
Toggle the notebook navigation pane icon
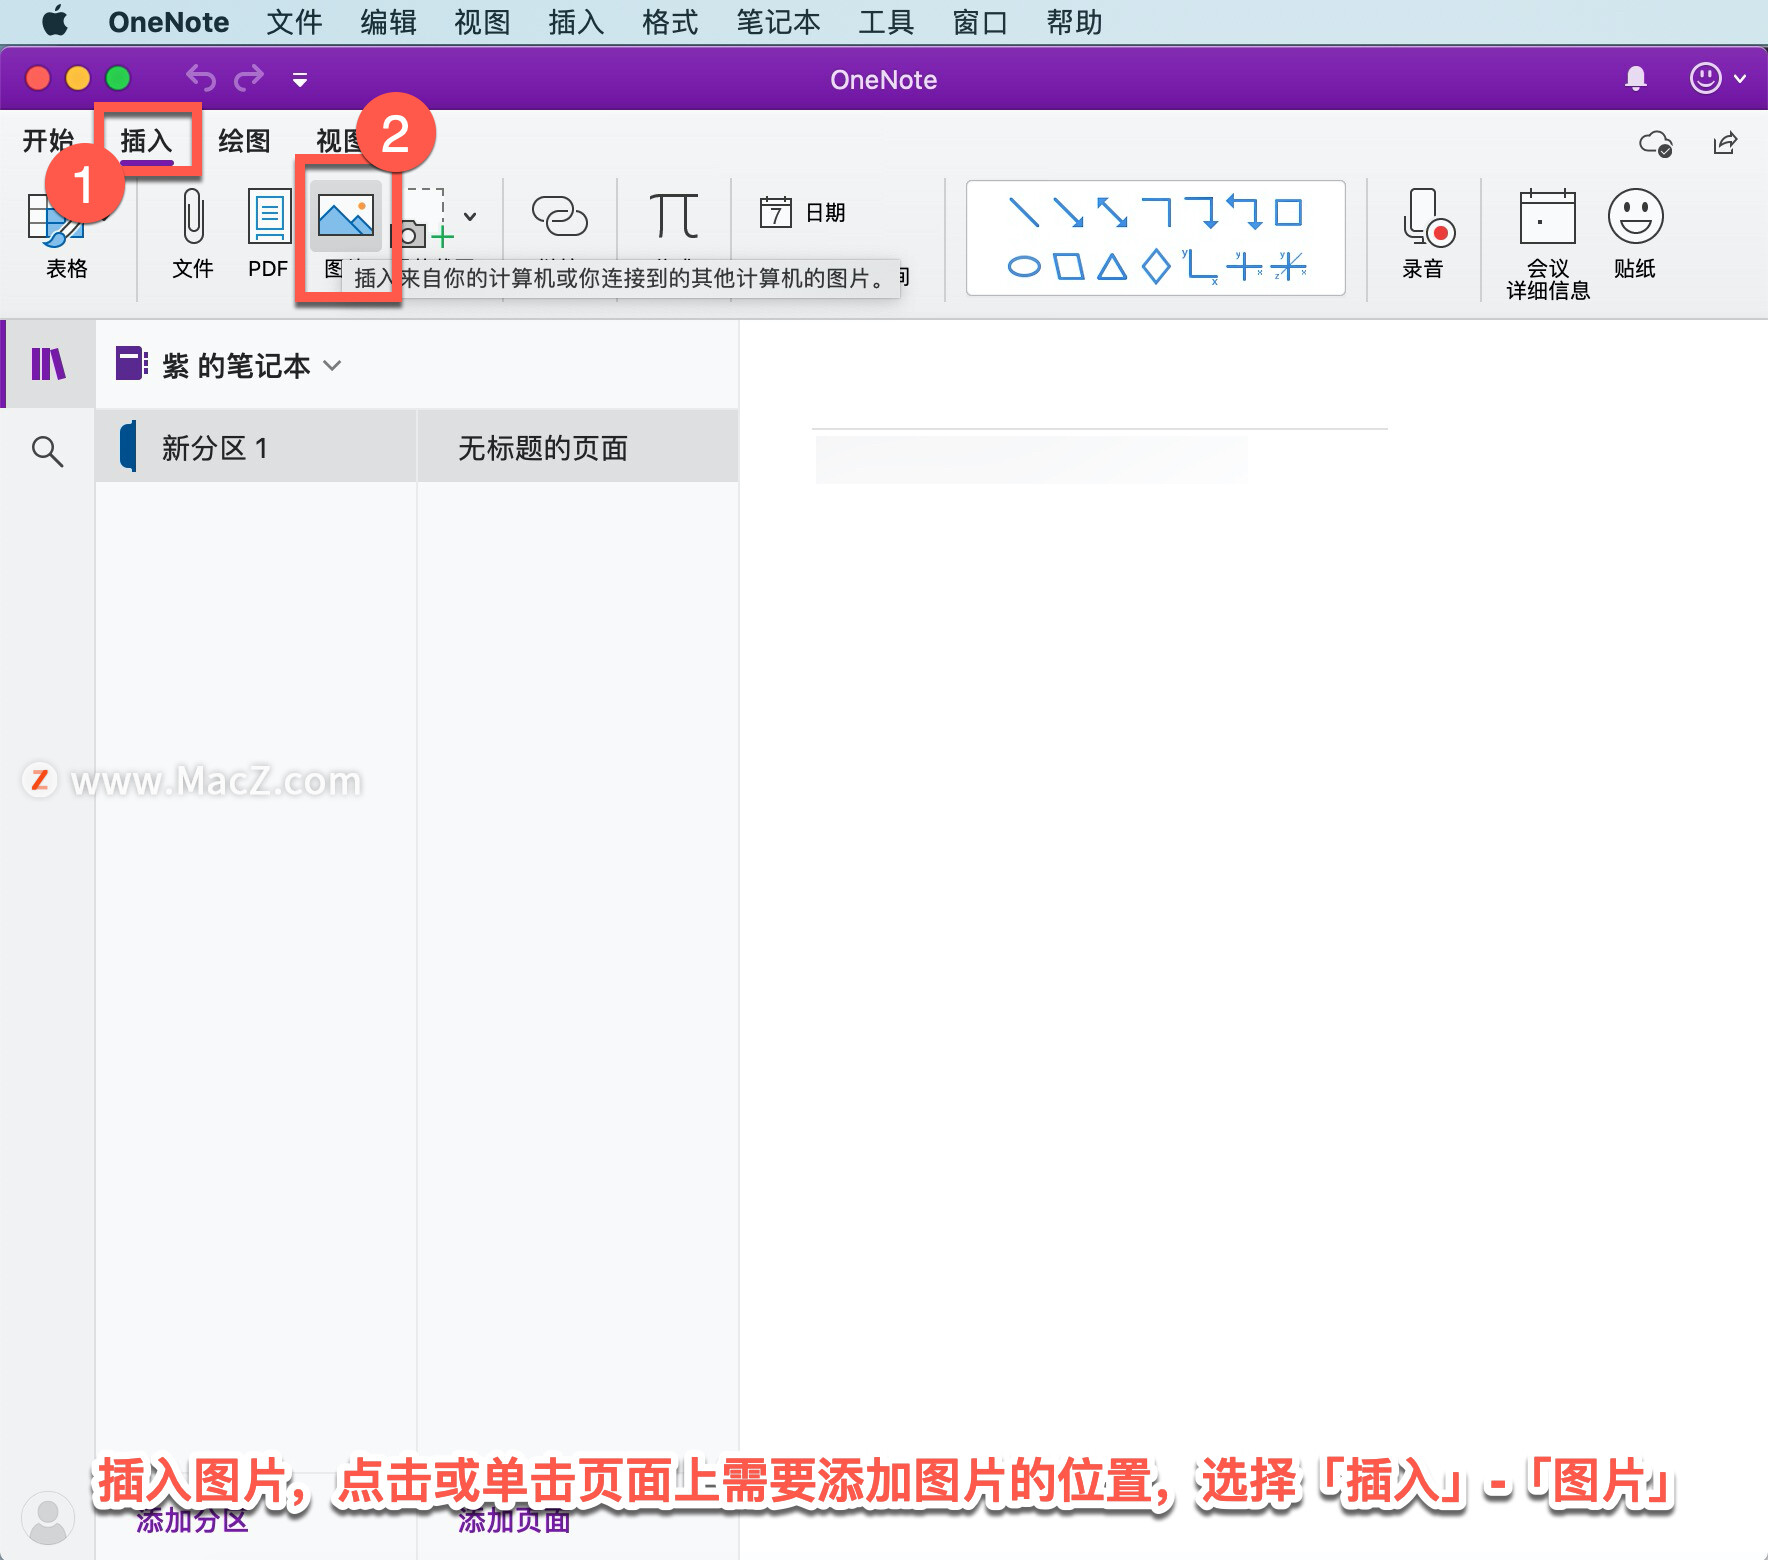click(x=48, y=364)
